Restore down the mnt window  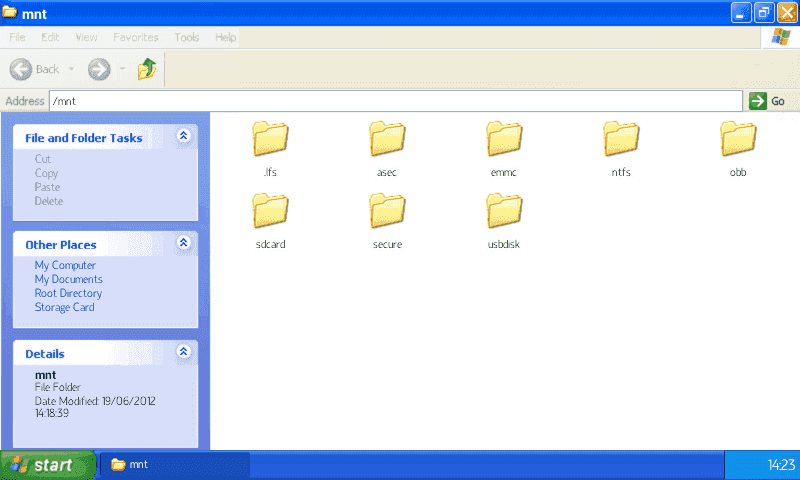(764, 13)
